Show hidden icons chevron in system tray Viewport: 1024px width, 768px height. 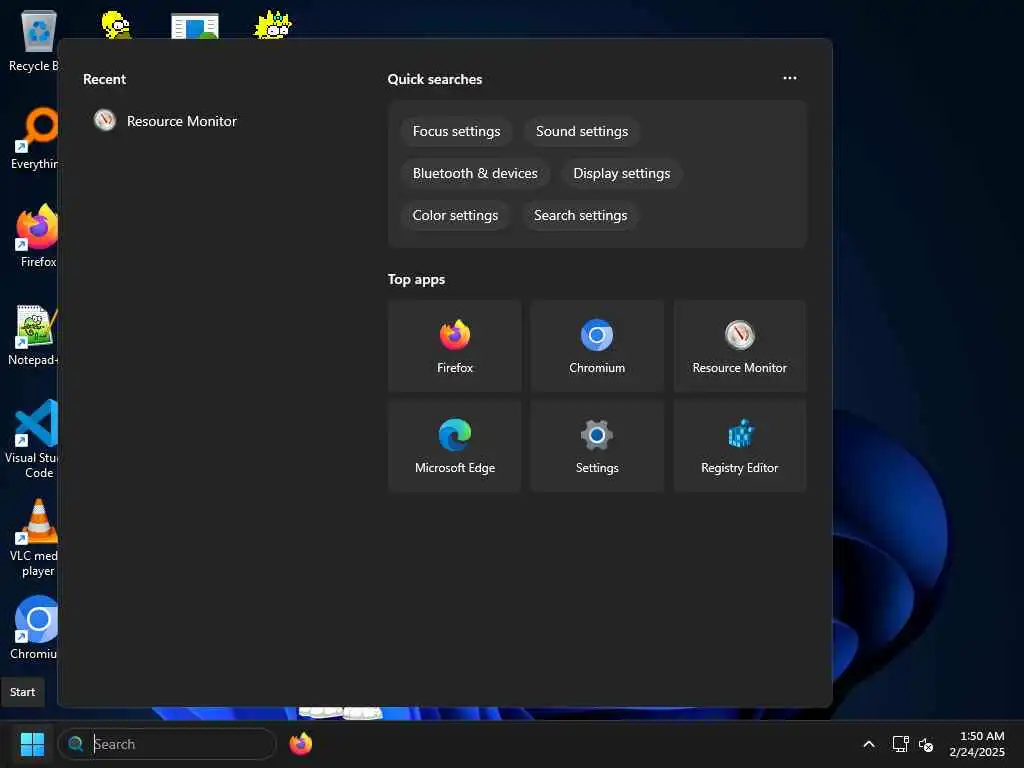coord(869,744)
